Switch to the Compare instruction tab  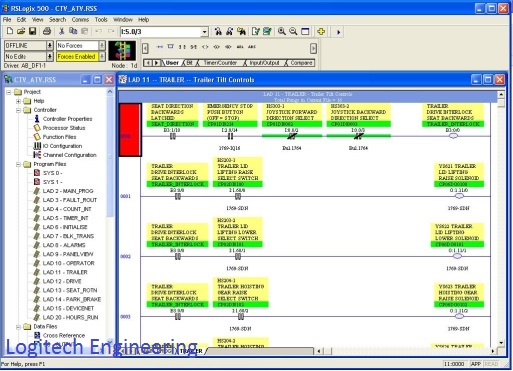[x=301, y=63]
